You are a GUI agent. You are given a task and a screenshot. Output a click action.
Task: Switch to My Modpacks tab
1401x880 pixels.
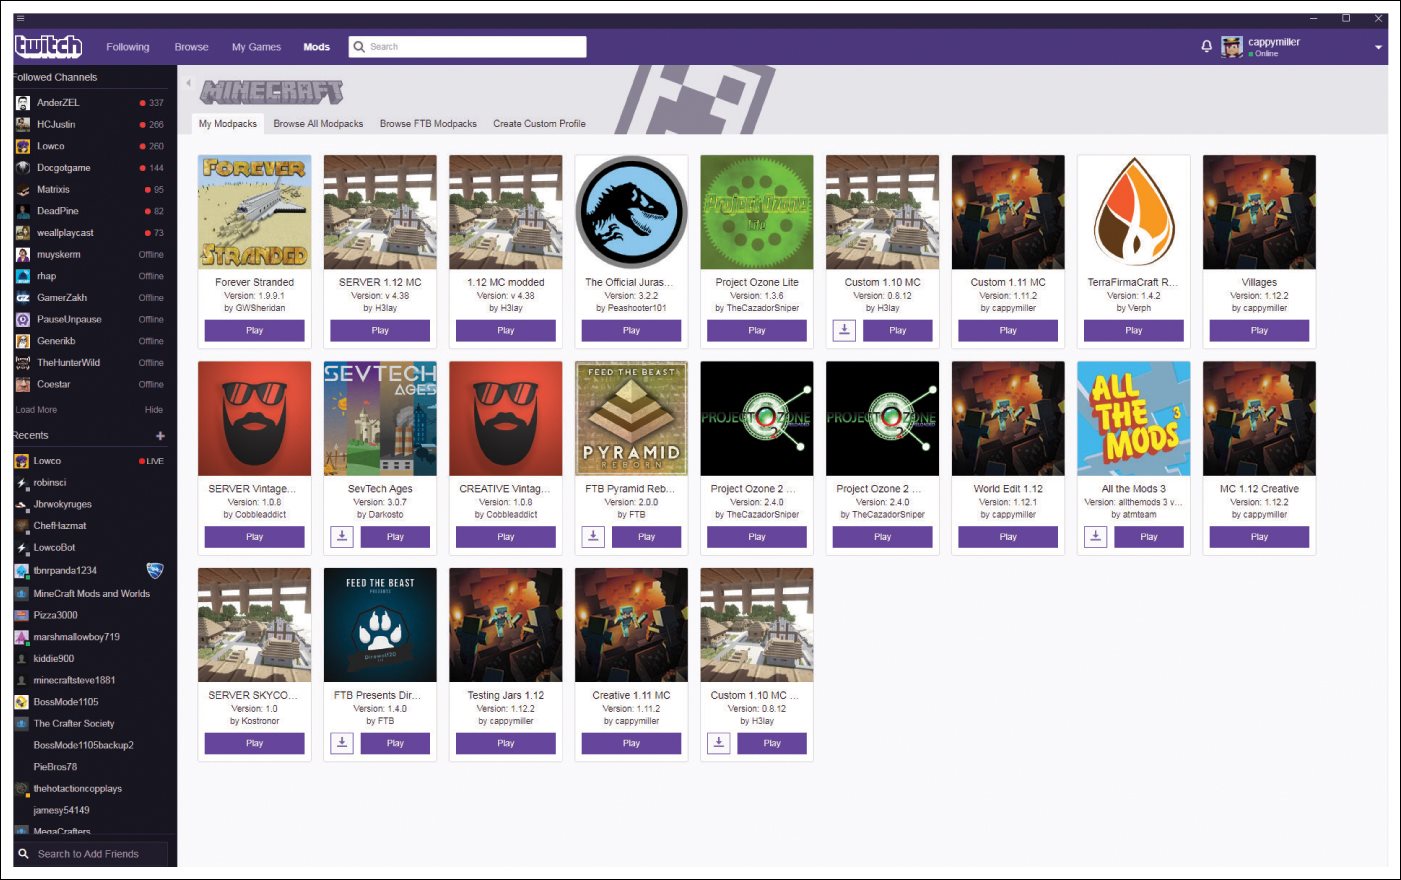[228, 124]
